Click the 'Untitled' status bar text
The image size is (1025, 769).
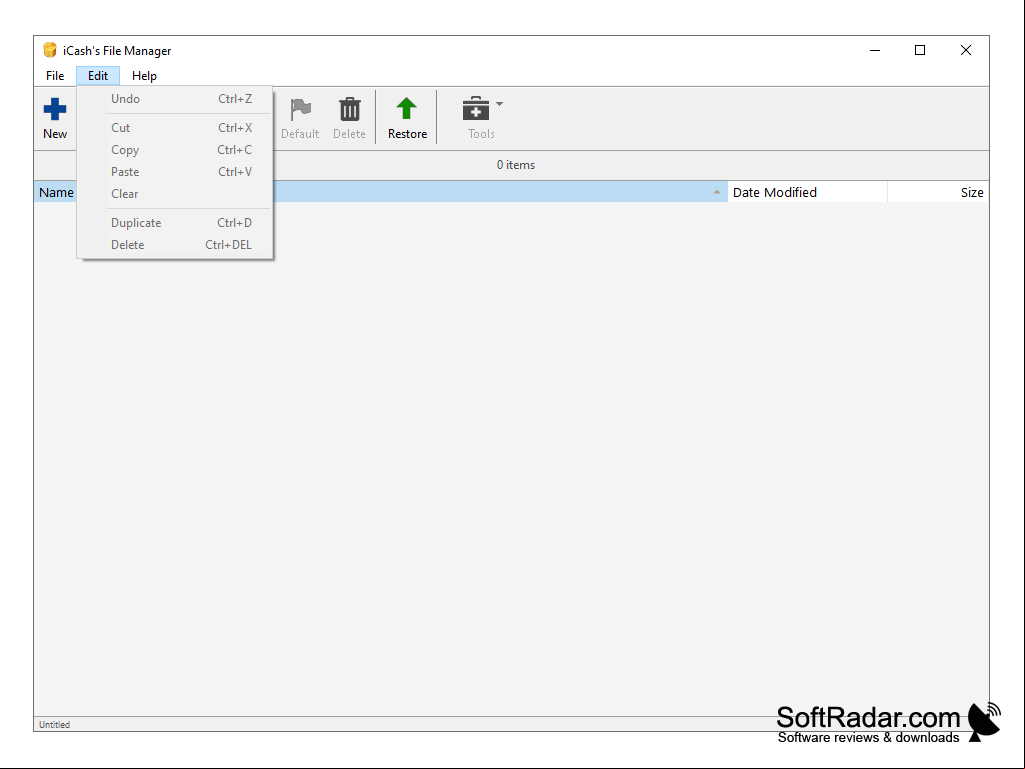click(54, 725)
